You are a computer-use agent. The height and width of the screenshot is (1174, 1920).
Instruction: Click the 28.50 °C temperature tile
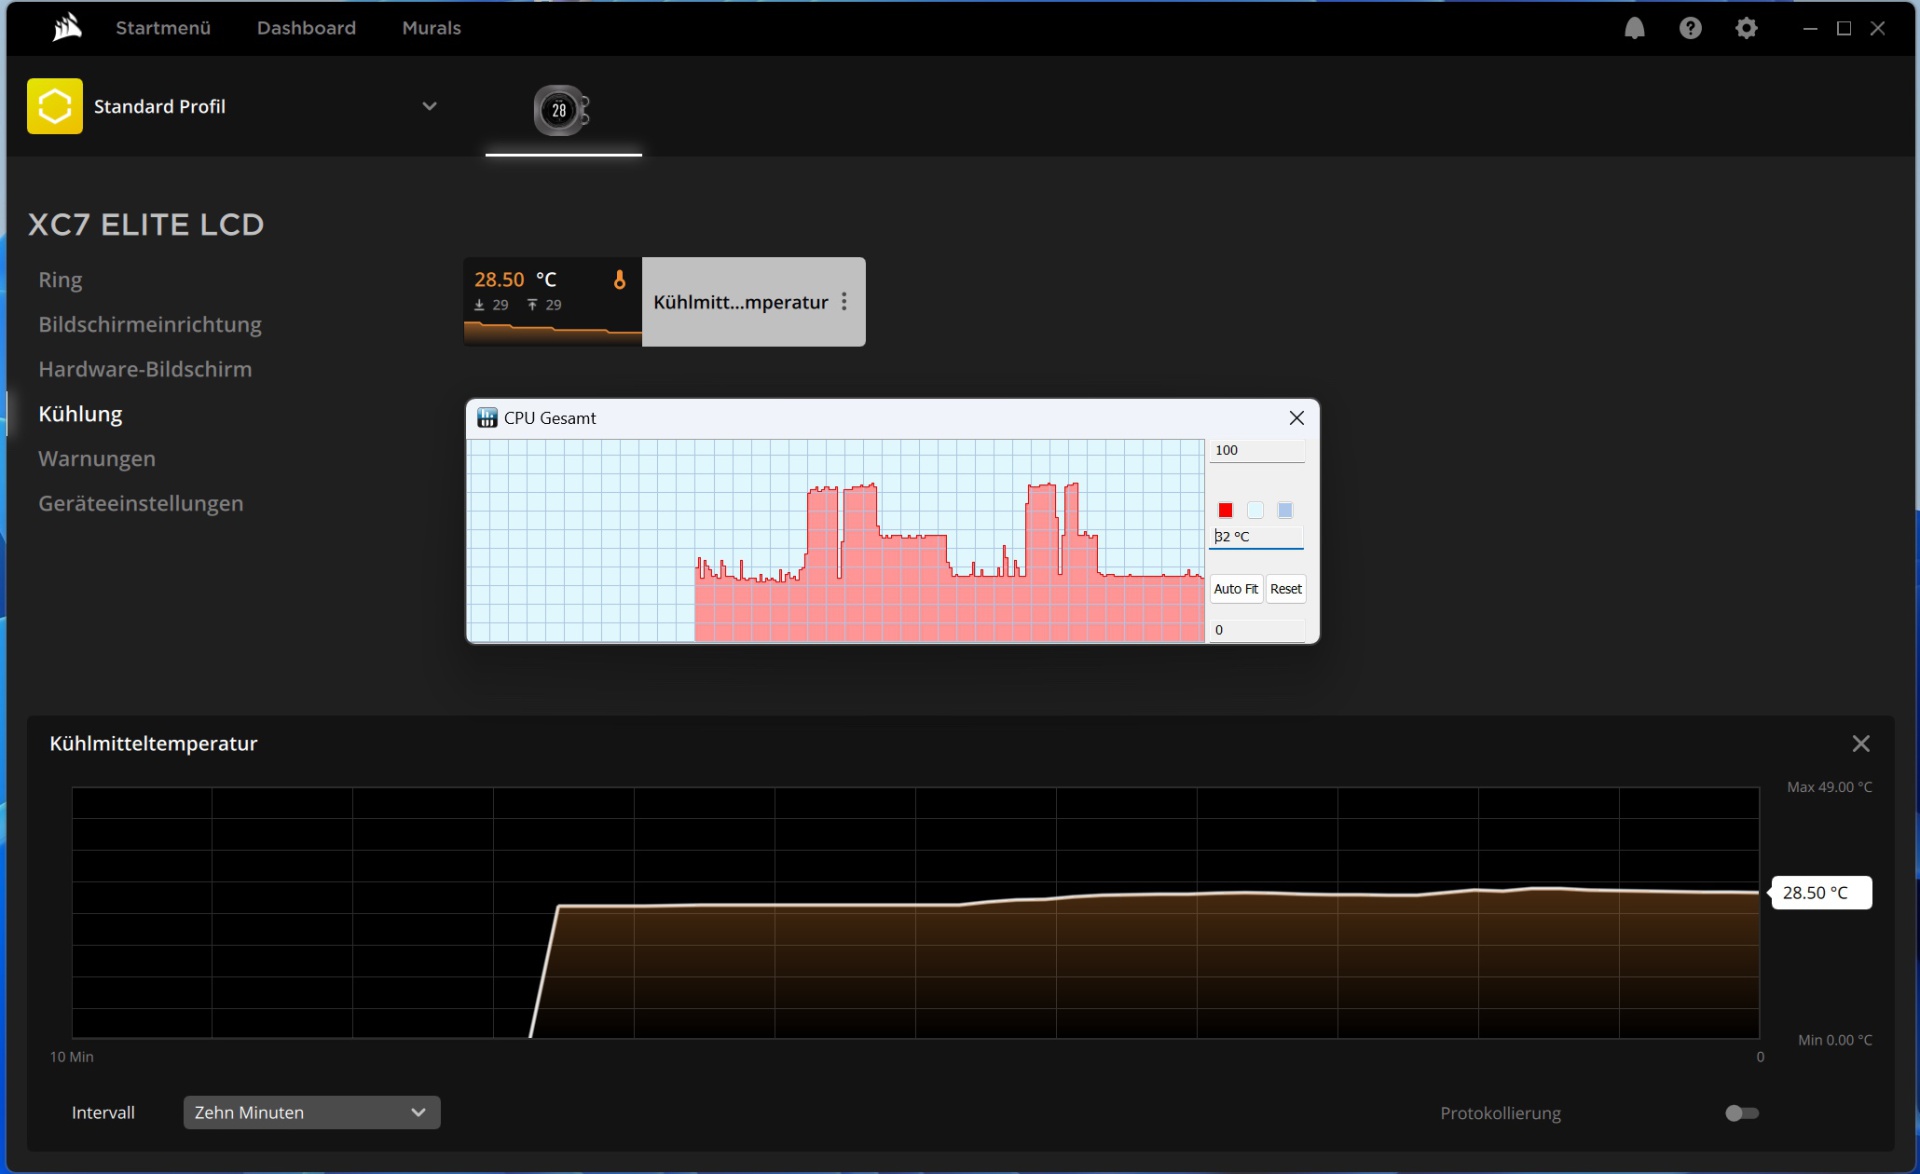(x=552, y=302)
